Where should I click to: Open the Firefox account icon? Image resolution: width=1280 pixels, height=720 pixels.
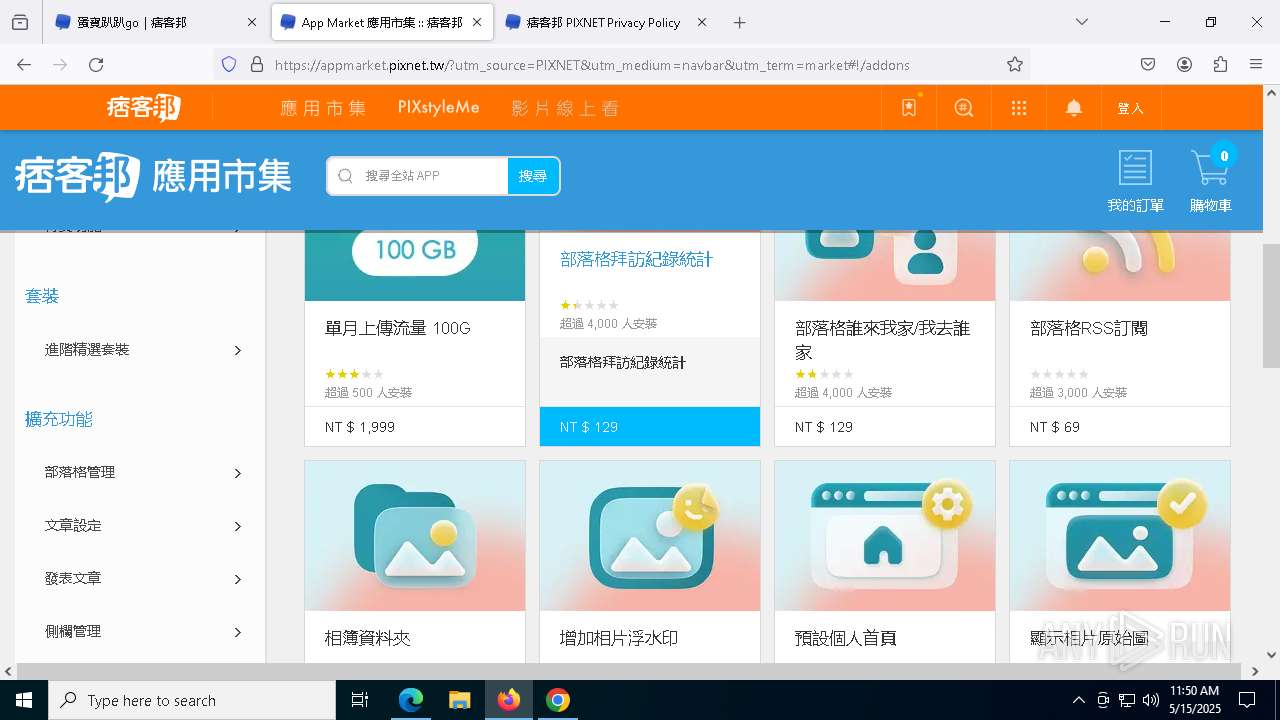click(x=1184, y=64)
